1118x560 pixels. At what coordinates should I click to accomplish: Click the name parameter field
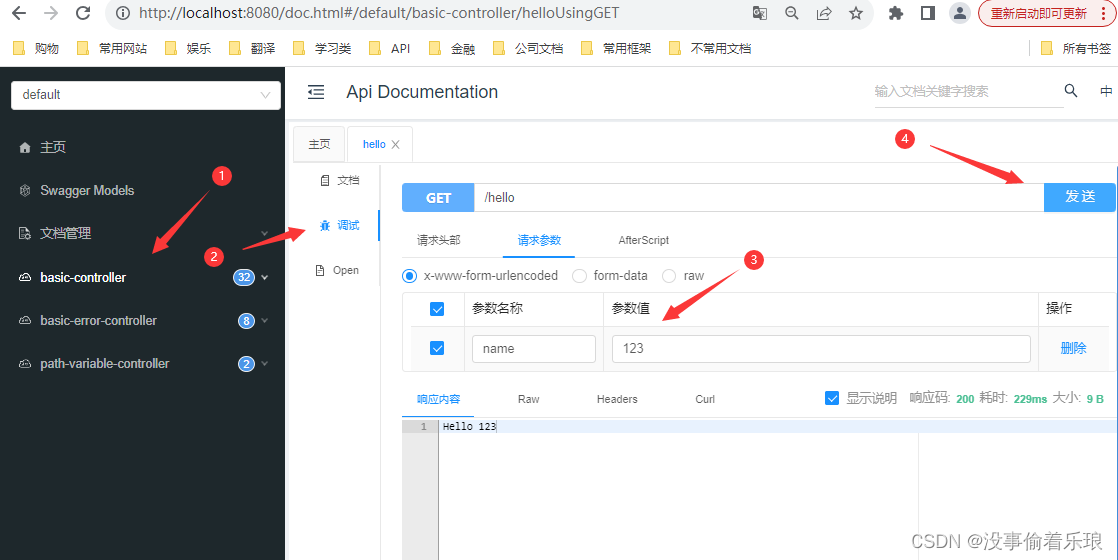click(534, 349)
